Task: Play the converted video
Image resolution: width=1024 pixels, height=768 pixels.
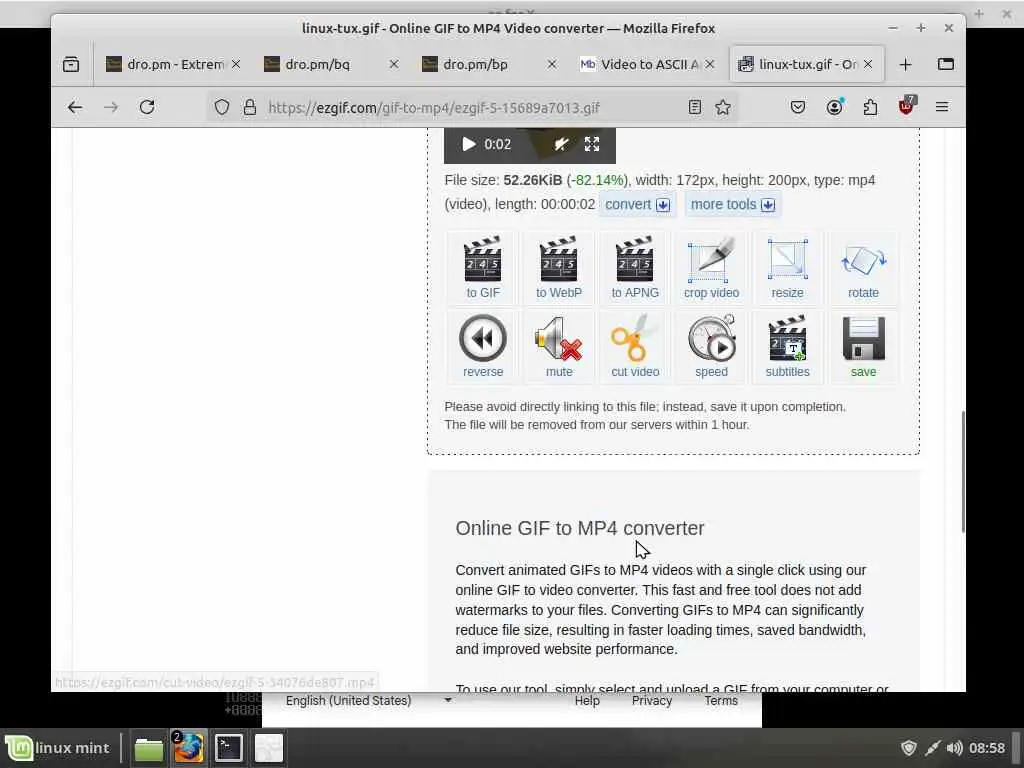Action: coord(468,144)
